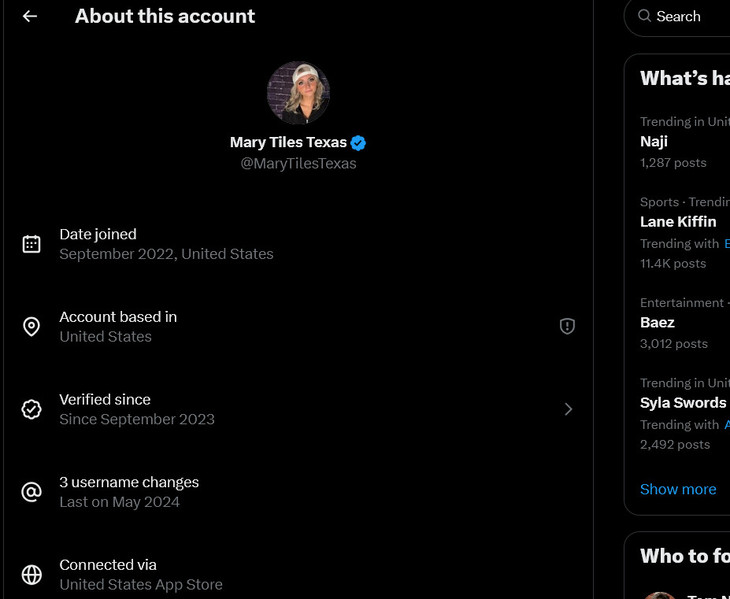The image size is (730, 599).
Task: Click the back arrow icon
Action: pos(30,16)
